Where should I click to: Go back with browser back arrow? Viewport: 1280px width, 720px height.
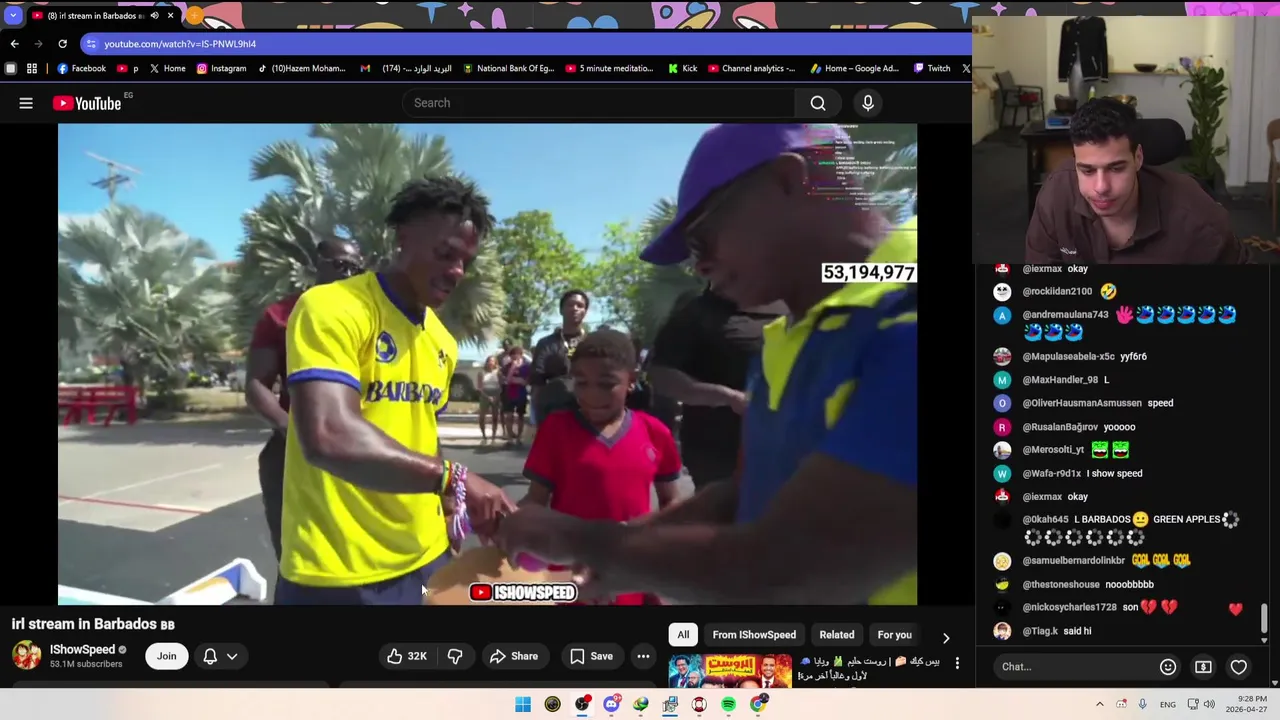tap(14, 44)
